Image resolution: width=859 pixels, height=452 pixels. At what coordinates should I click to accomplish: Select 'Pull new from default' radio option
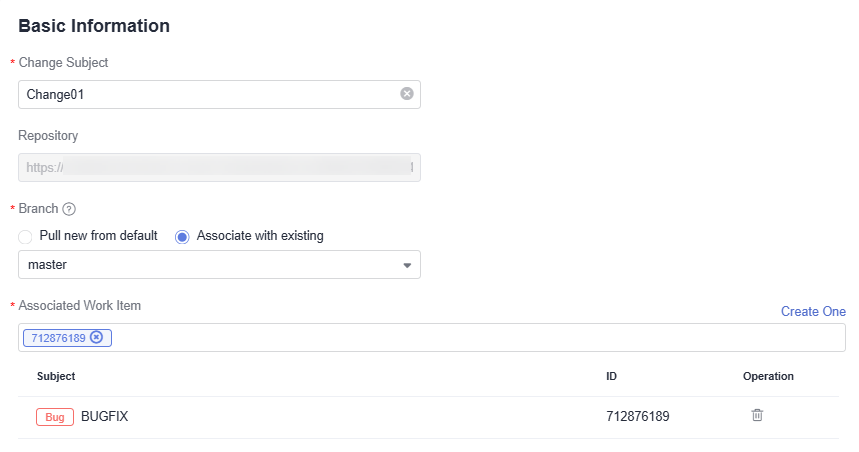point(25,237)
